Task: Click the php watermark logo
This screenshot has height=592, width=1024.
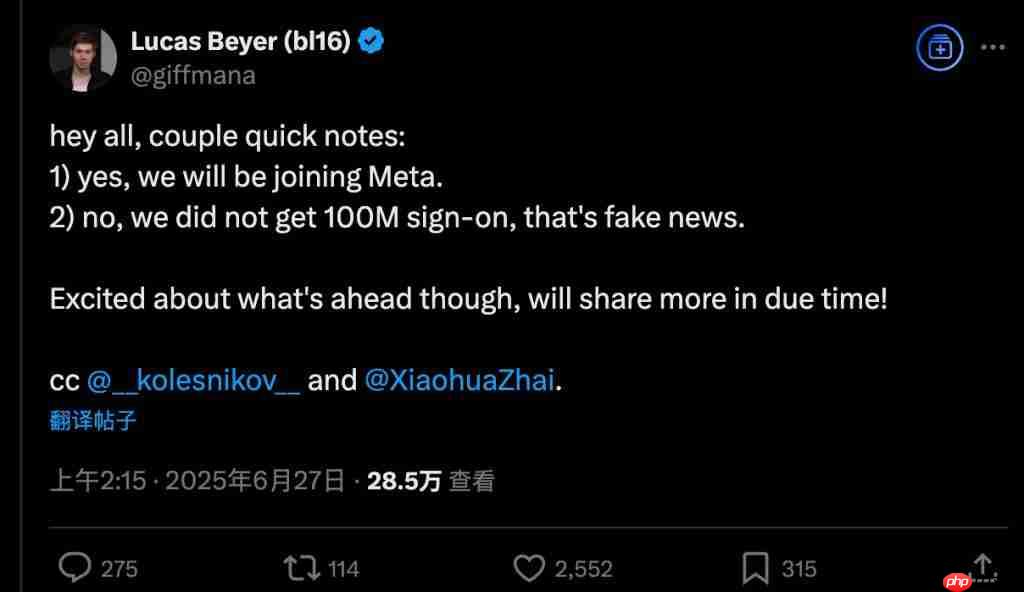Action: pos(958,580)
